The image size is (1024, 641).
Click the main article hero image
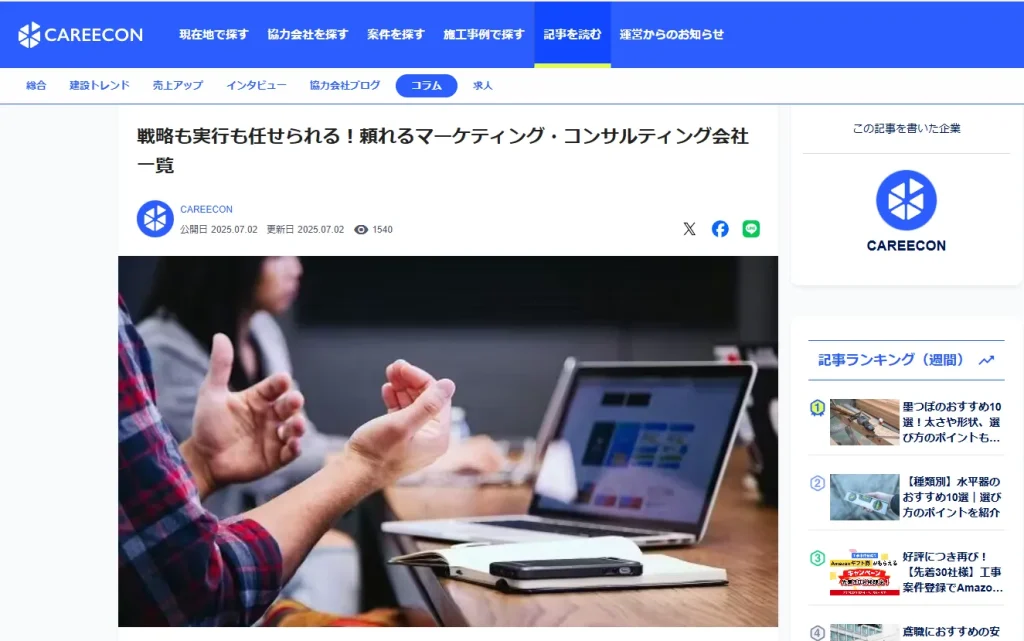[x=448, y=441]
